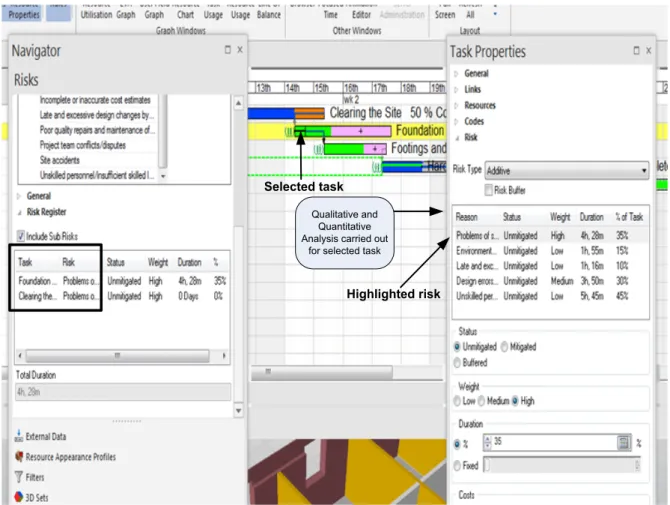Image resolution: width=670 pixels, height=505 pixels.
Task: Click the Properties ribbon button
Action: click(x=24, y=13)
